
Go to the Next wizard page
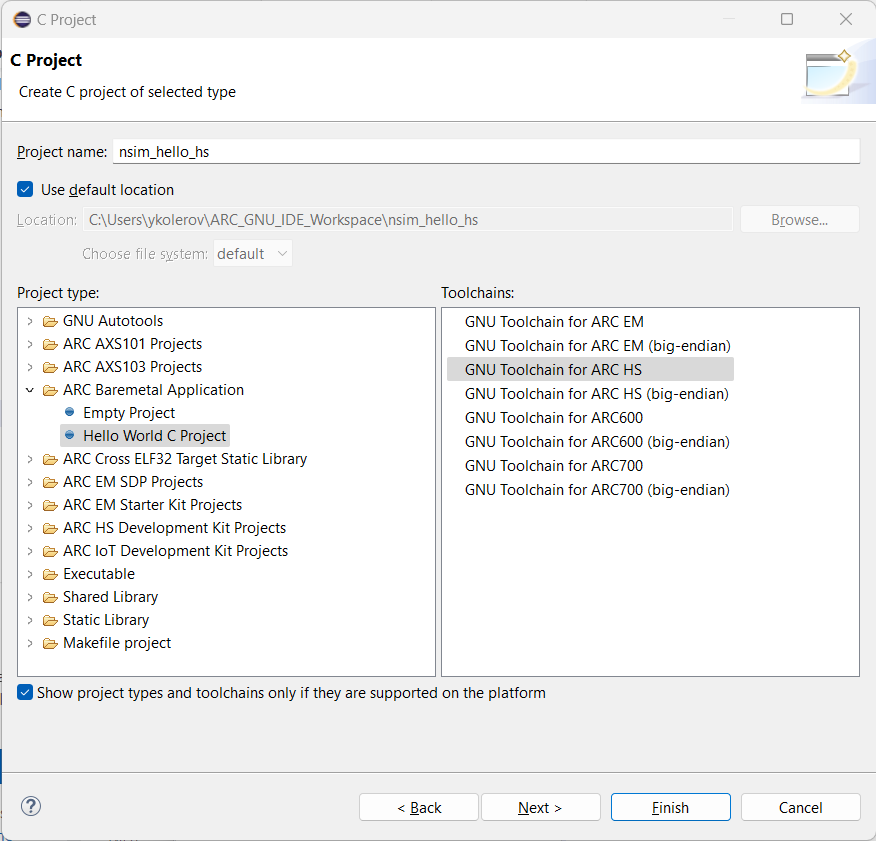point(540,807)
